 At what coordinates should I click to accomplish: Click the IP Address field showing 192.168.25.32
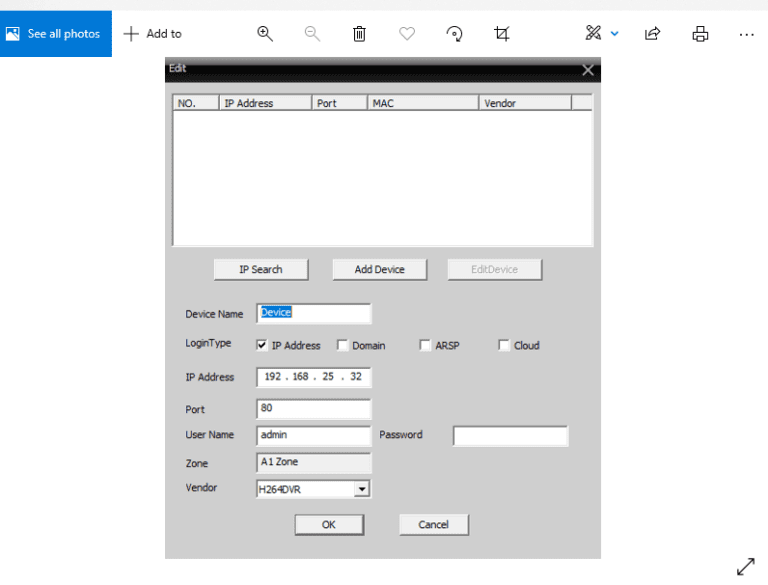coord(313,377)
